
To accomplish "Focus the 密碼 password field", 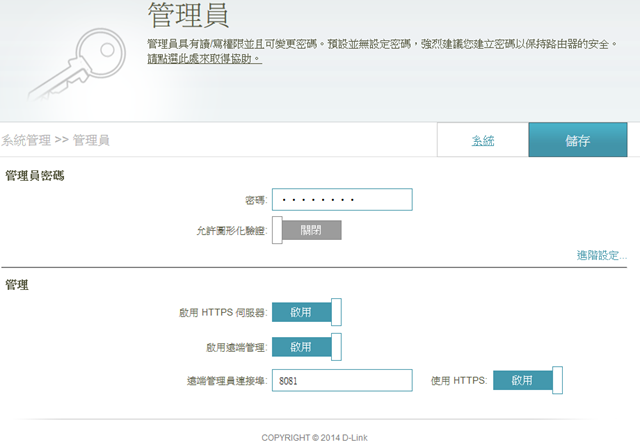I will pyautogui.click(x=342, y=200).
